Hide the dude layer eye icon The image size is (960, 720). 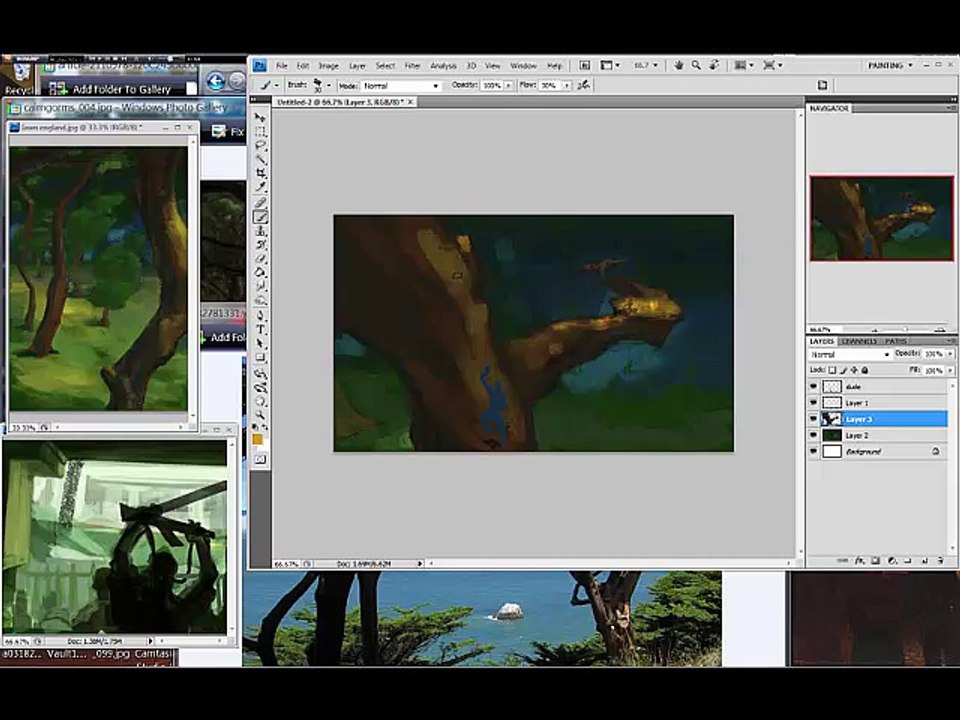tap(814, 386)
